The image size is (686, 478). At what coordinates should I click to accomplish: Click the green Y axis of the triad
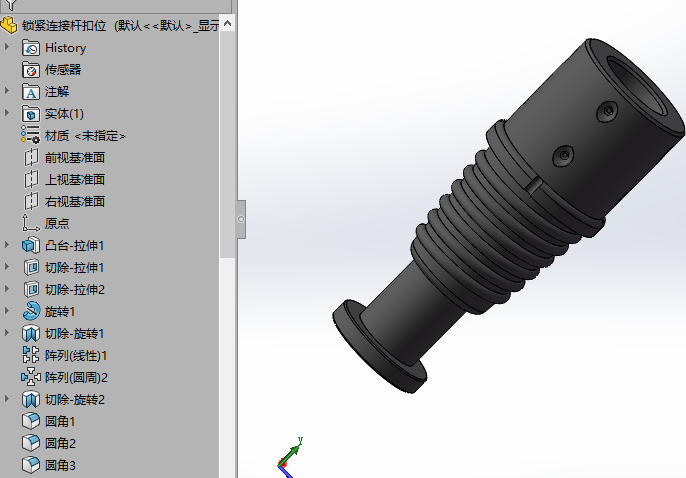pyautogui.click(x=292, y=453)
